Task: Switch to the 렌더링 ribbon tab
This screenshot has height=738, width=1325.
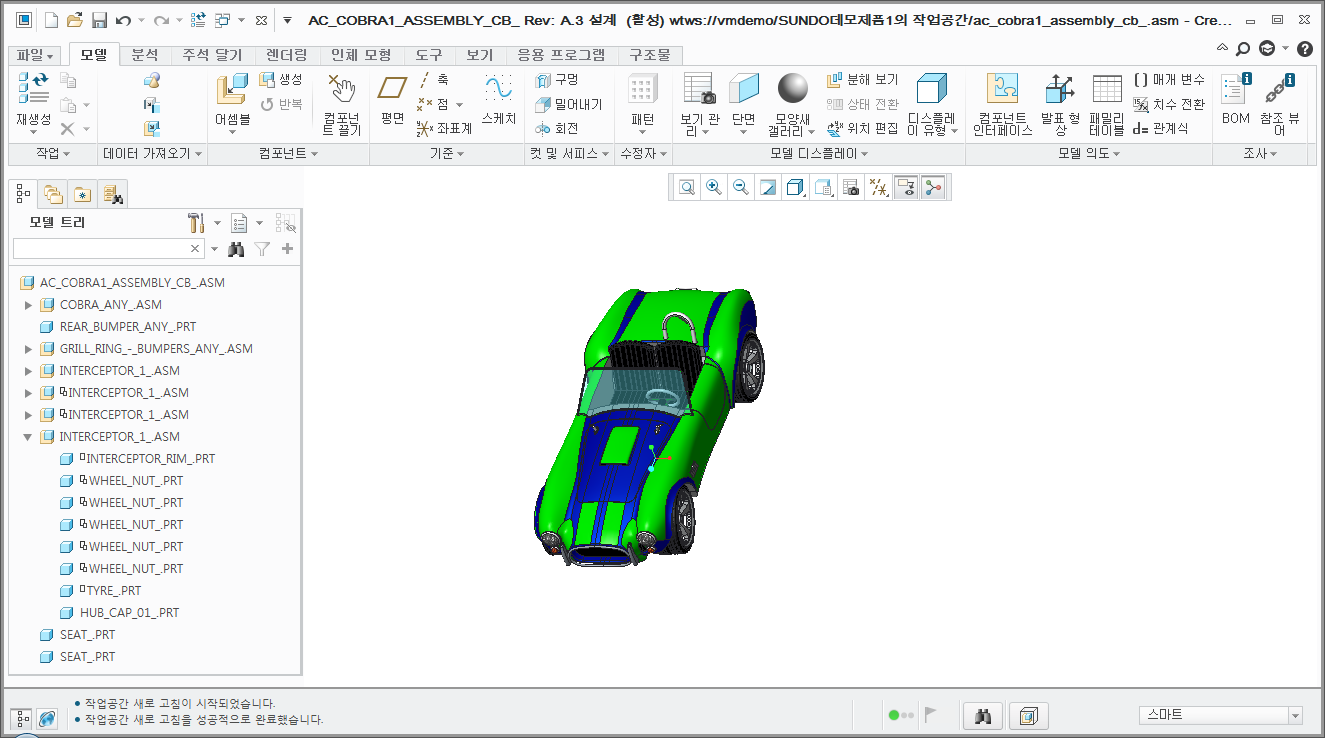Action: (x=285, y=55)
